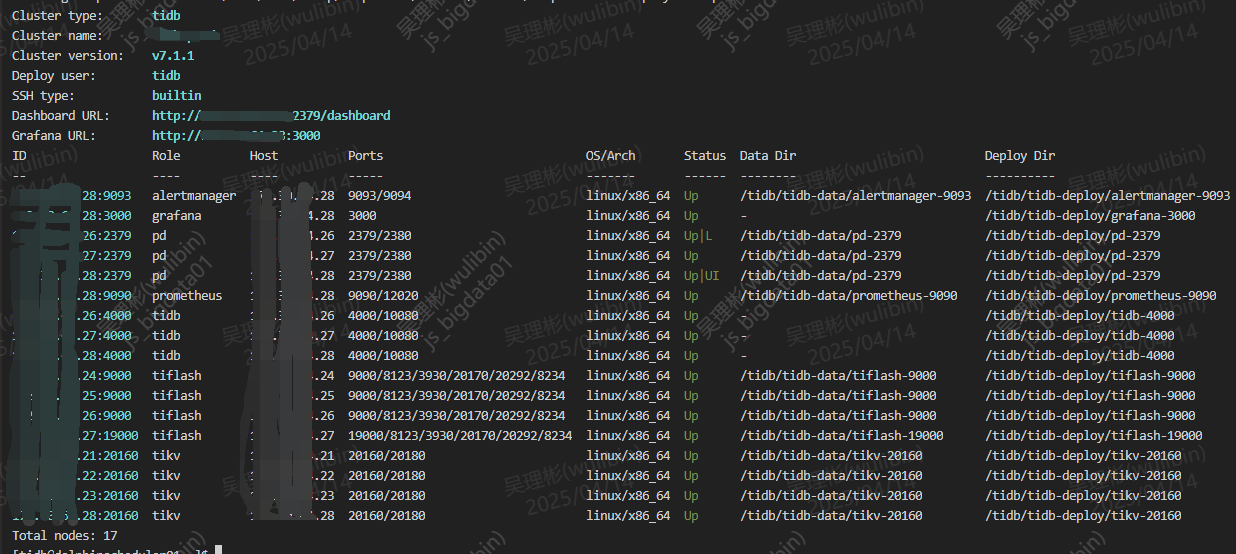Click the tiflash ID ending 24:9000
This screenshot has width=1236, height=554.
click(72, 376)
